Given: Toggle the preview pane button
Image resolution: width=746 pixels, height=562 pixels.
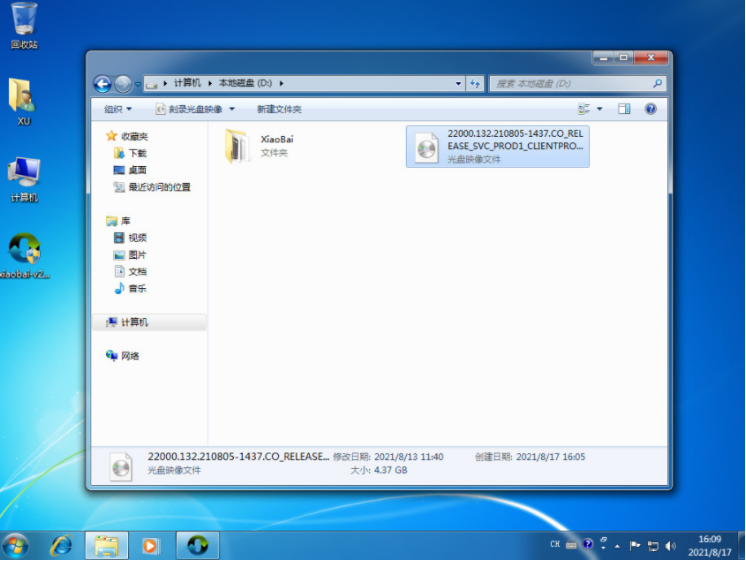Looking at the screenshot, I should tap(624, 109).
